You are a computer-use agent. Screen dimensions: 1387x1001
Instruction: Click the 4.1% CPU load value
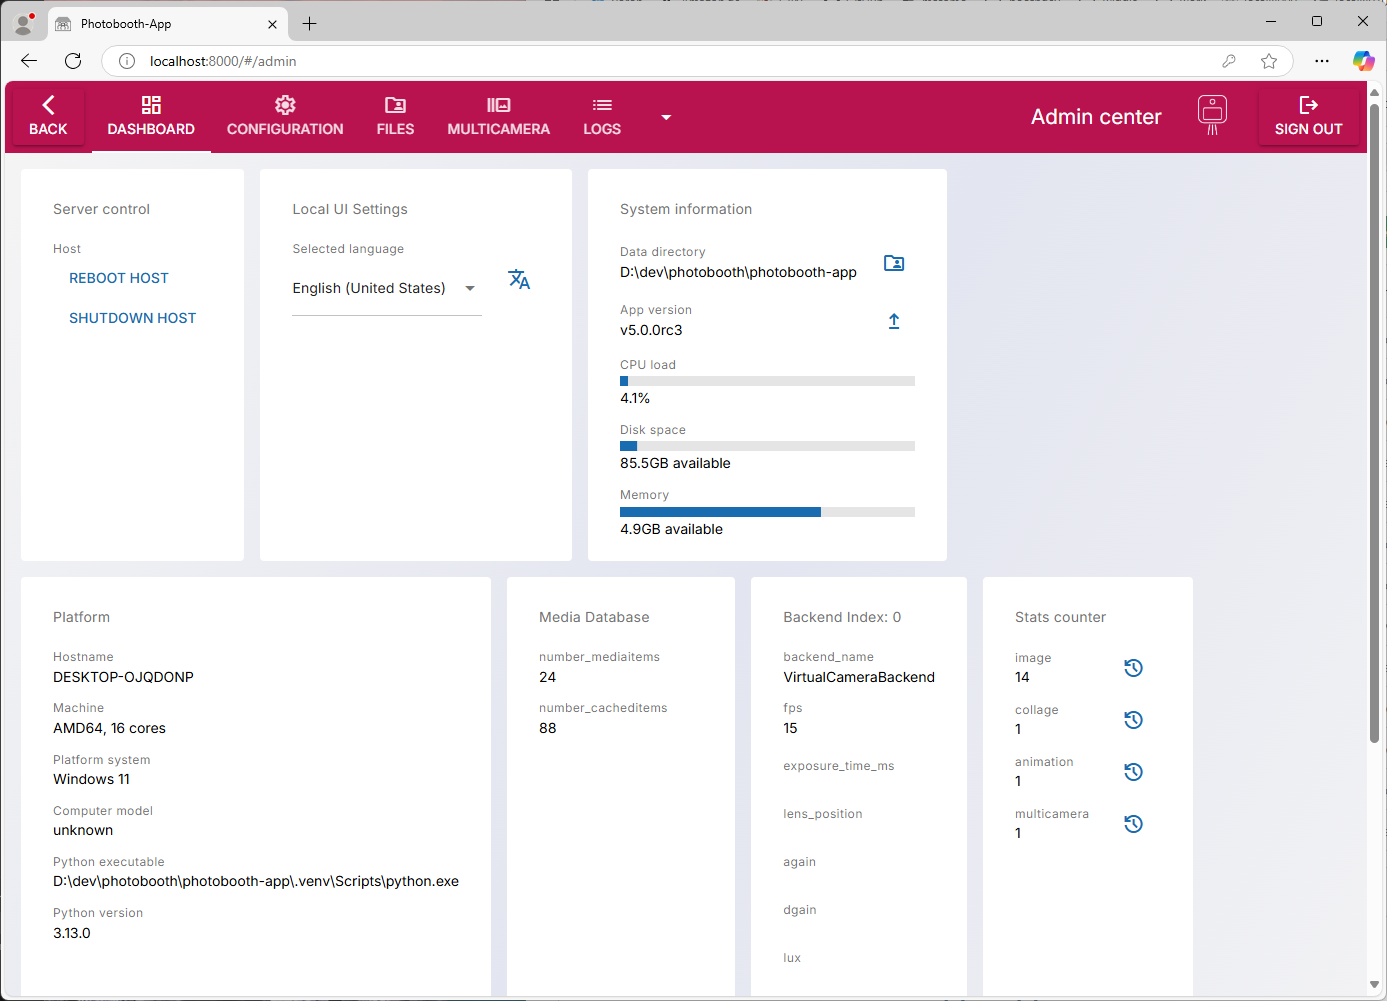coord(635,398)
